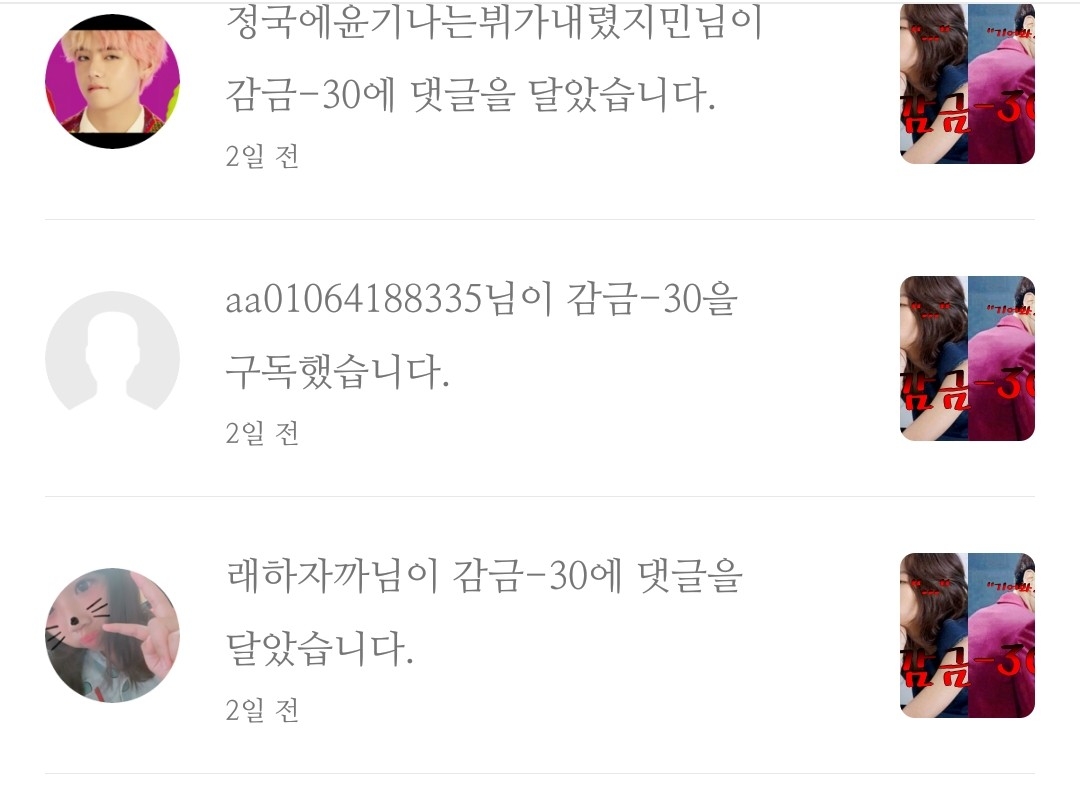Tap '감금-30에 댓글을 달았습니다.' in top notification
The height and width of the screenshot is (810, 1080).
tap(471, 94)
